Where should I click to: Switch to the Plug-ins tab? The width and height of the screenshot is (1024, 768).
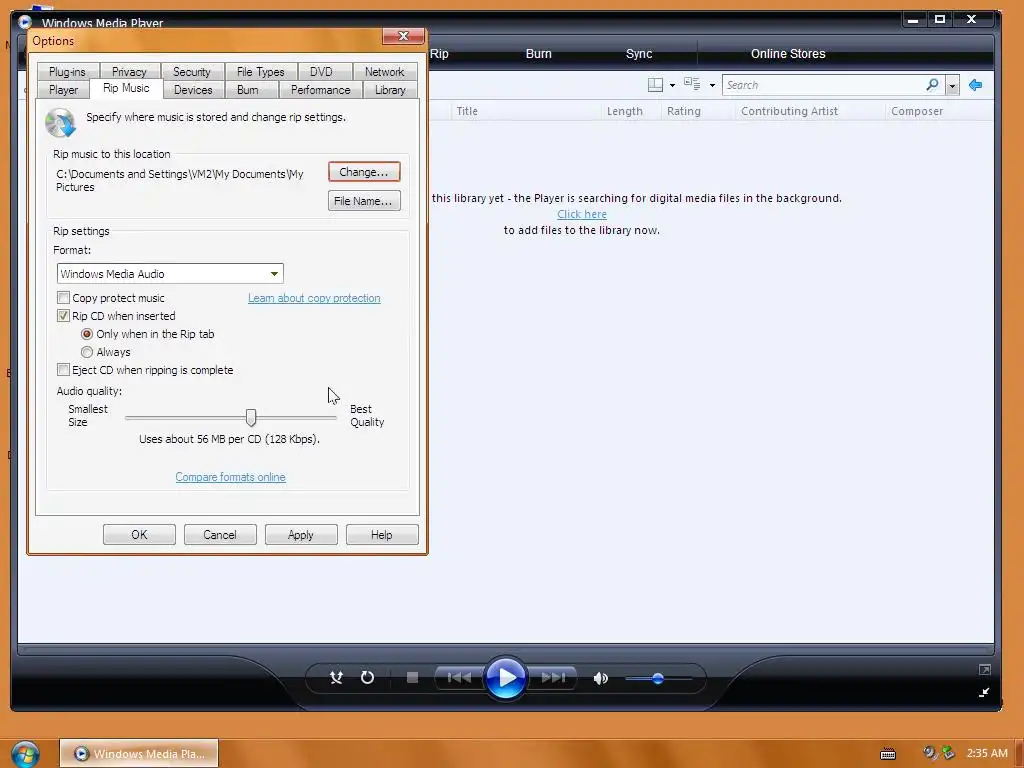click(67, 72)
